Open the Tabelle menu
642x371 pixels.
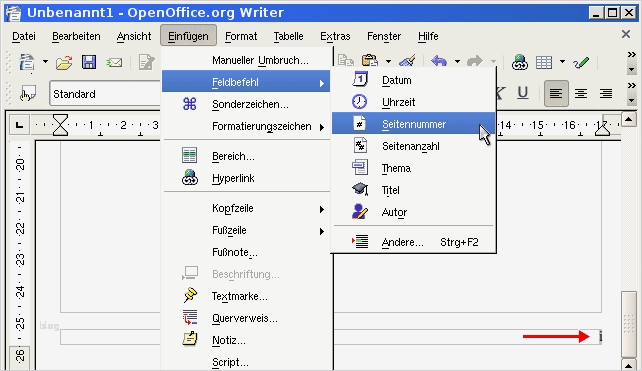click(x=289, y=36)
